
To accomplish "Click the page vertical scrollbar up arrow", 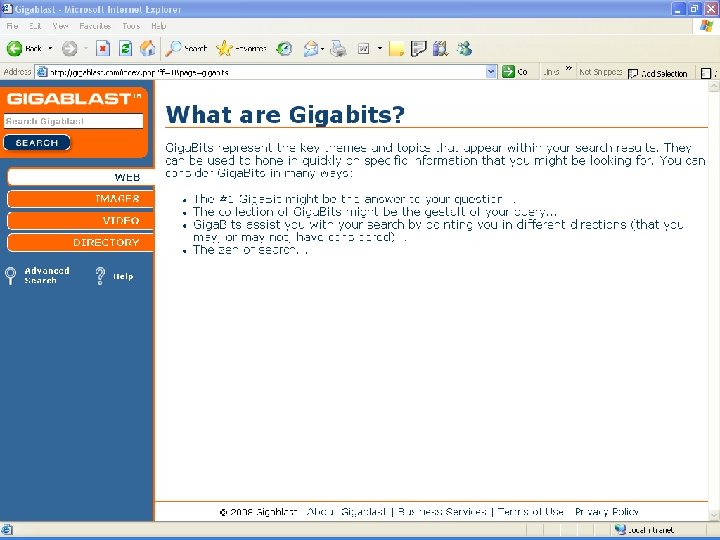I will 714,86.
